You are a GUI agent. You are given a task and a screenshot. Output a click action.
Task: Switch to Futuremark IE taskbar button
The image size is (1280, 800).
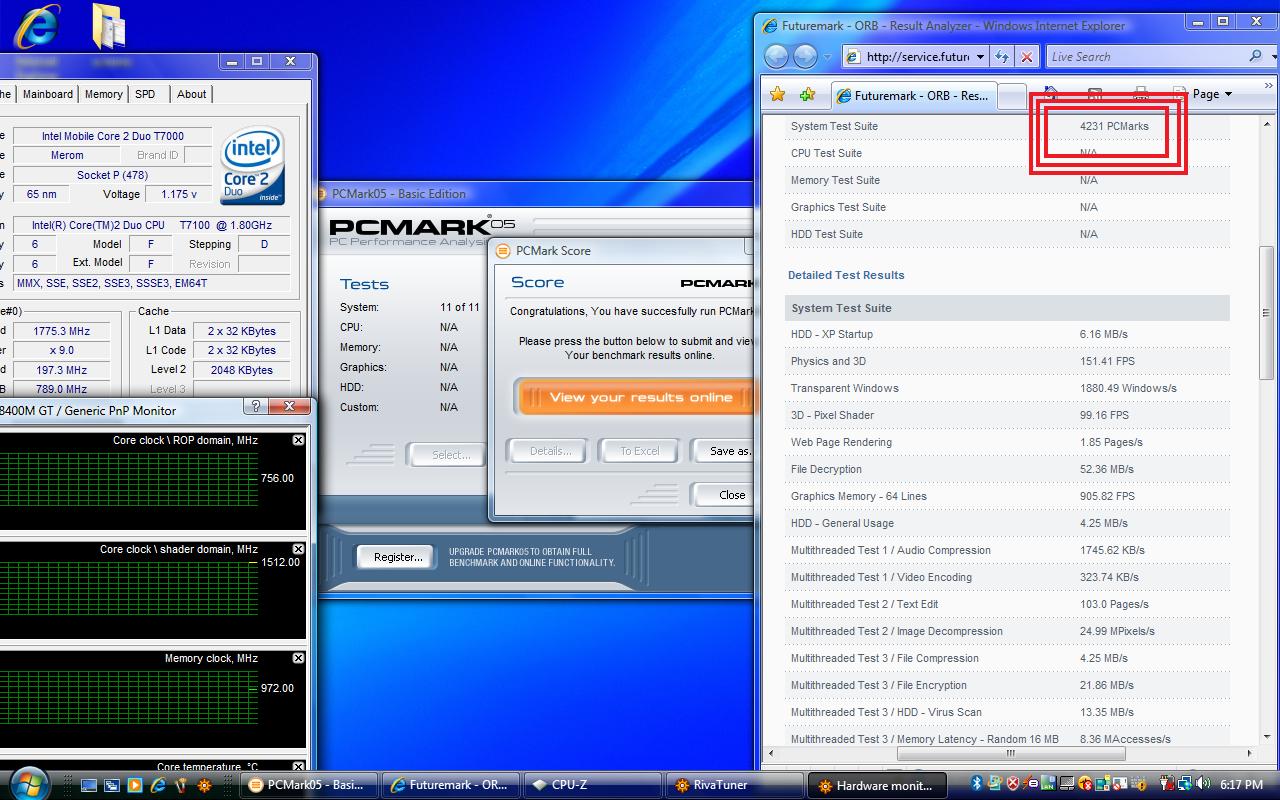coord(451,785)
